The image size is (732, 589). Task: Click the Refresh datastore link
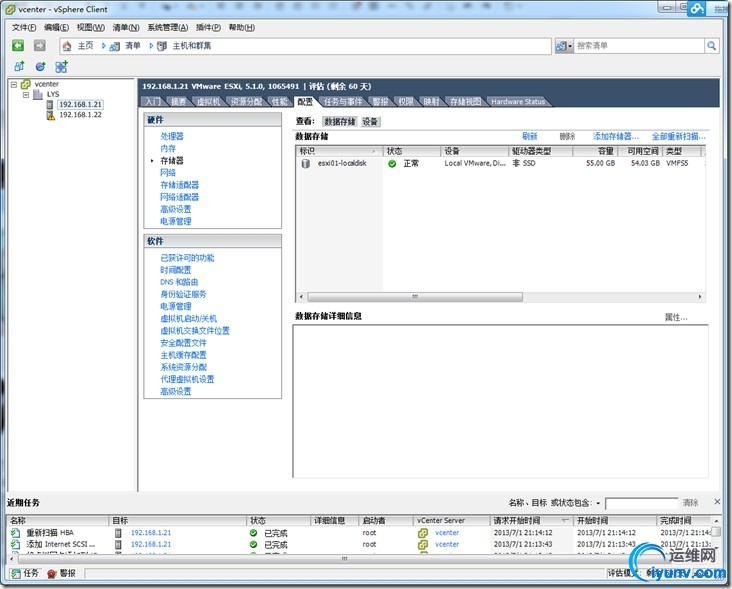(529, 136)
